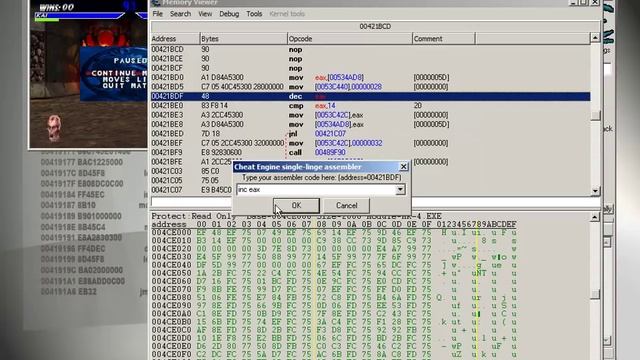The height and width of the screenshot is (360, 640).
Task: Click the Bytes column header
Action: 243,39
